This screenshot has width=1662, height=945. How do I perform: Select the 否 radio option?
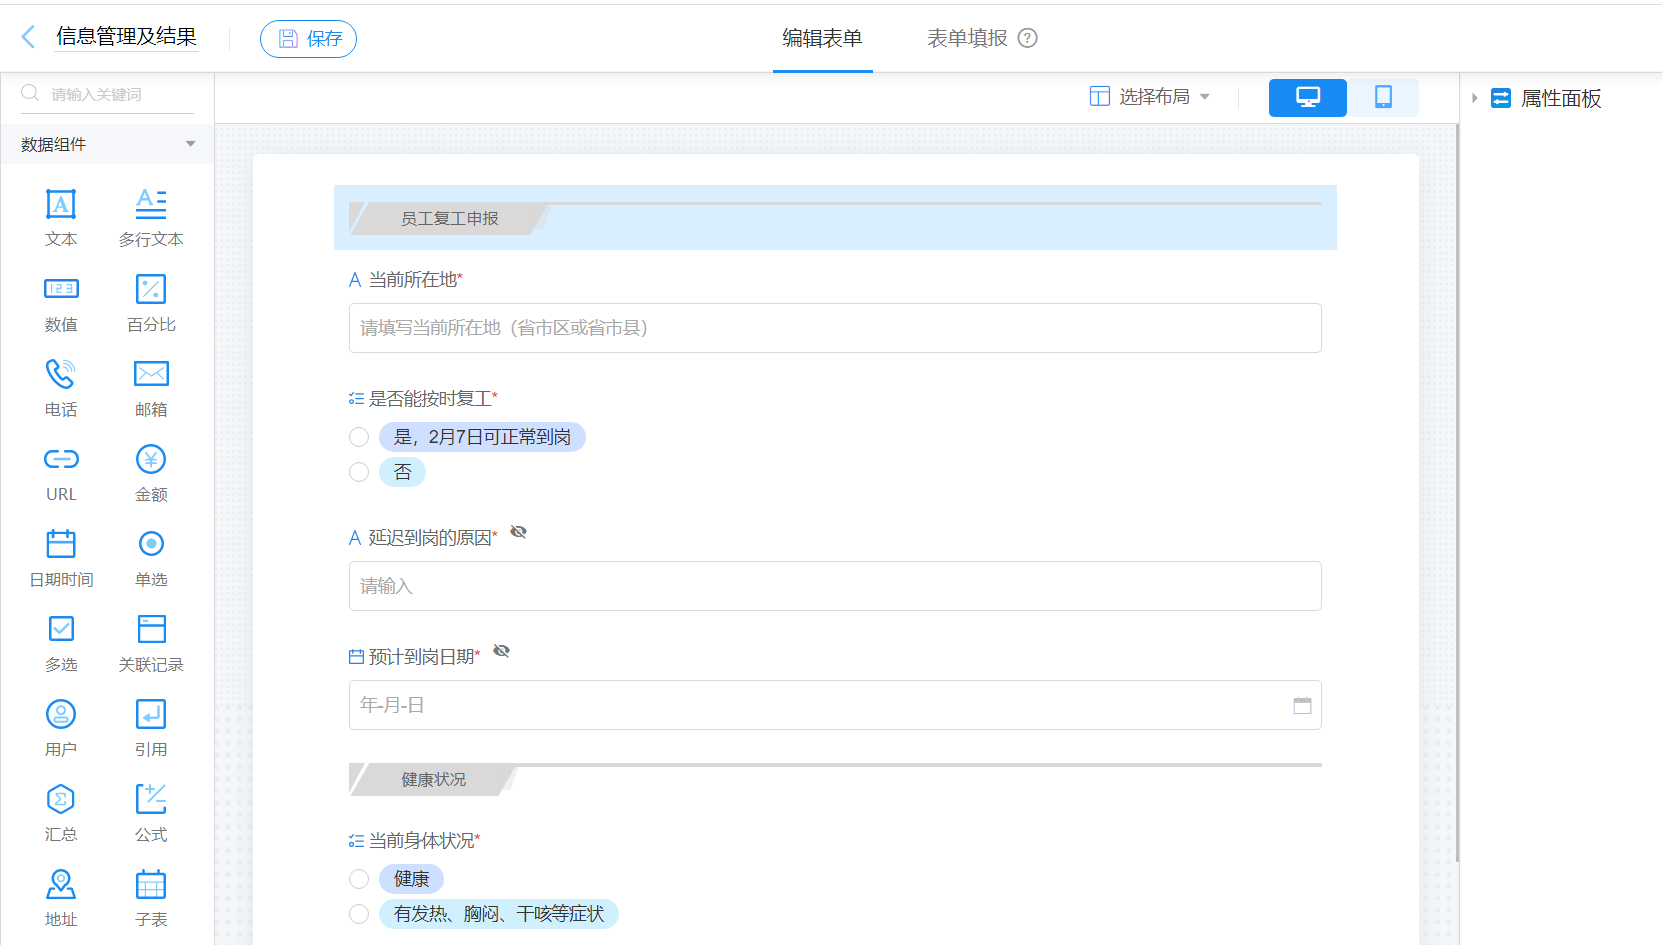(359, 472)
